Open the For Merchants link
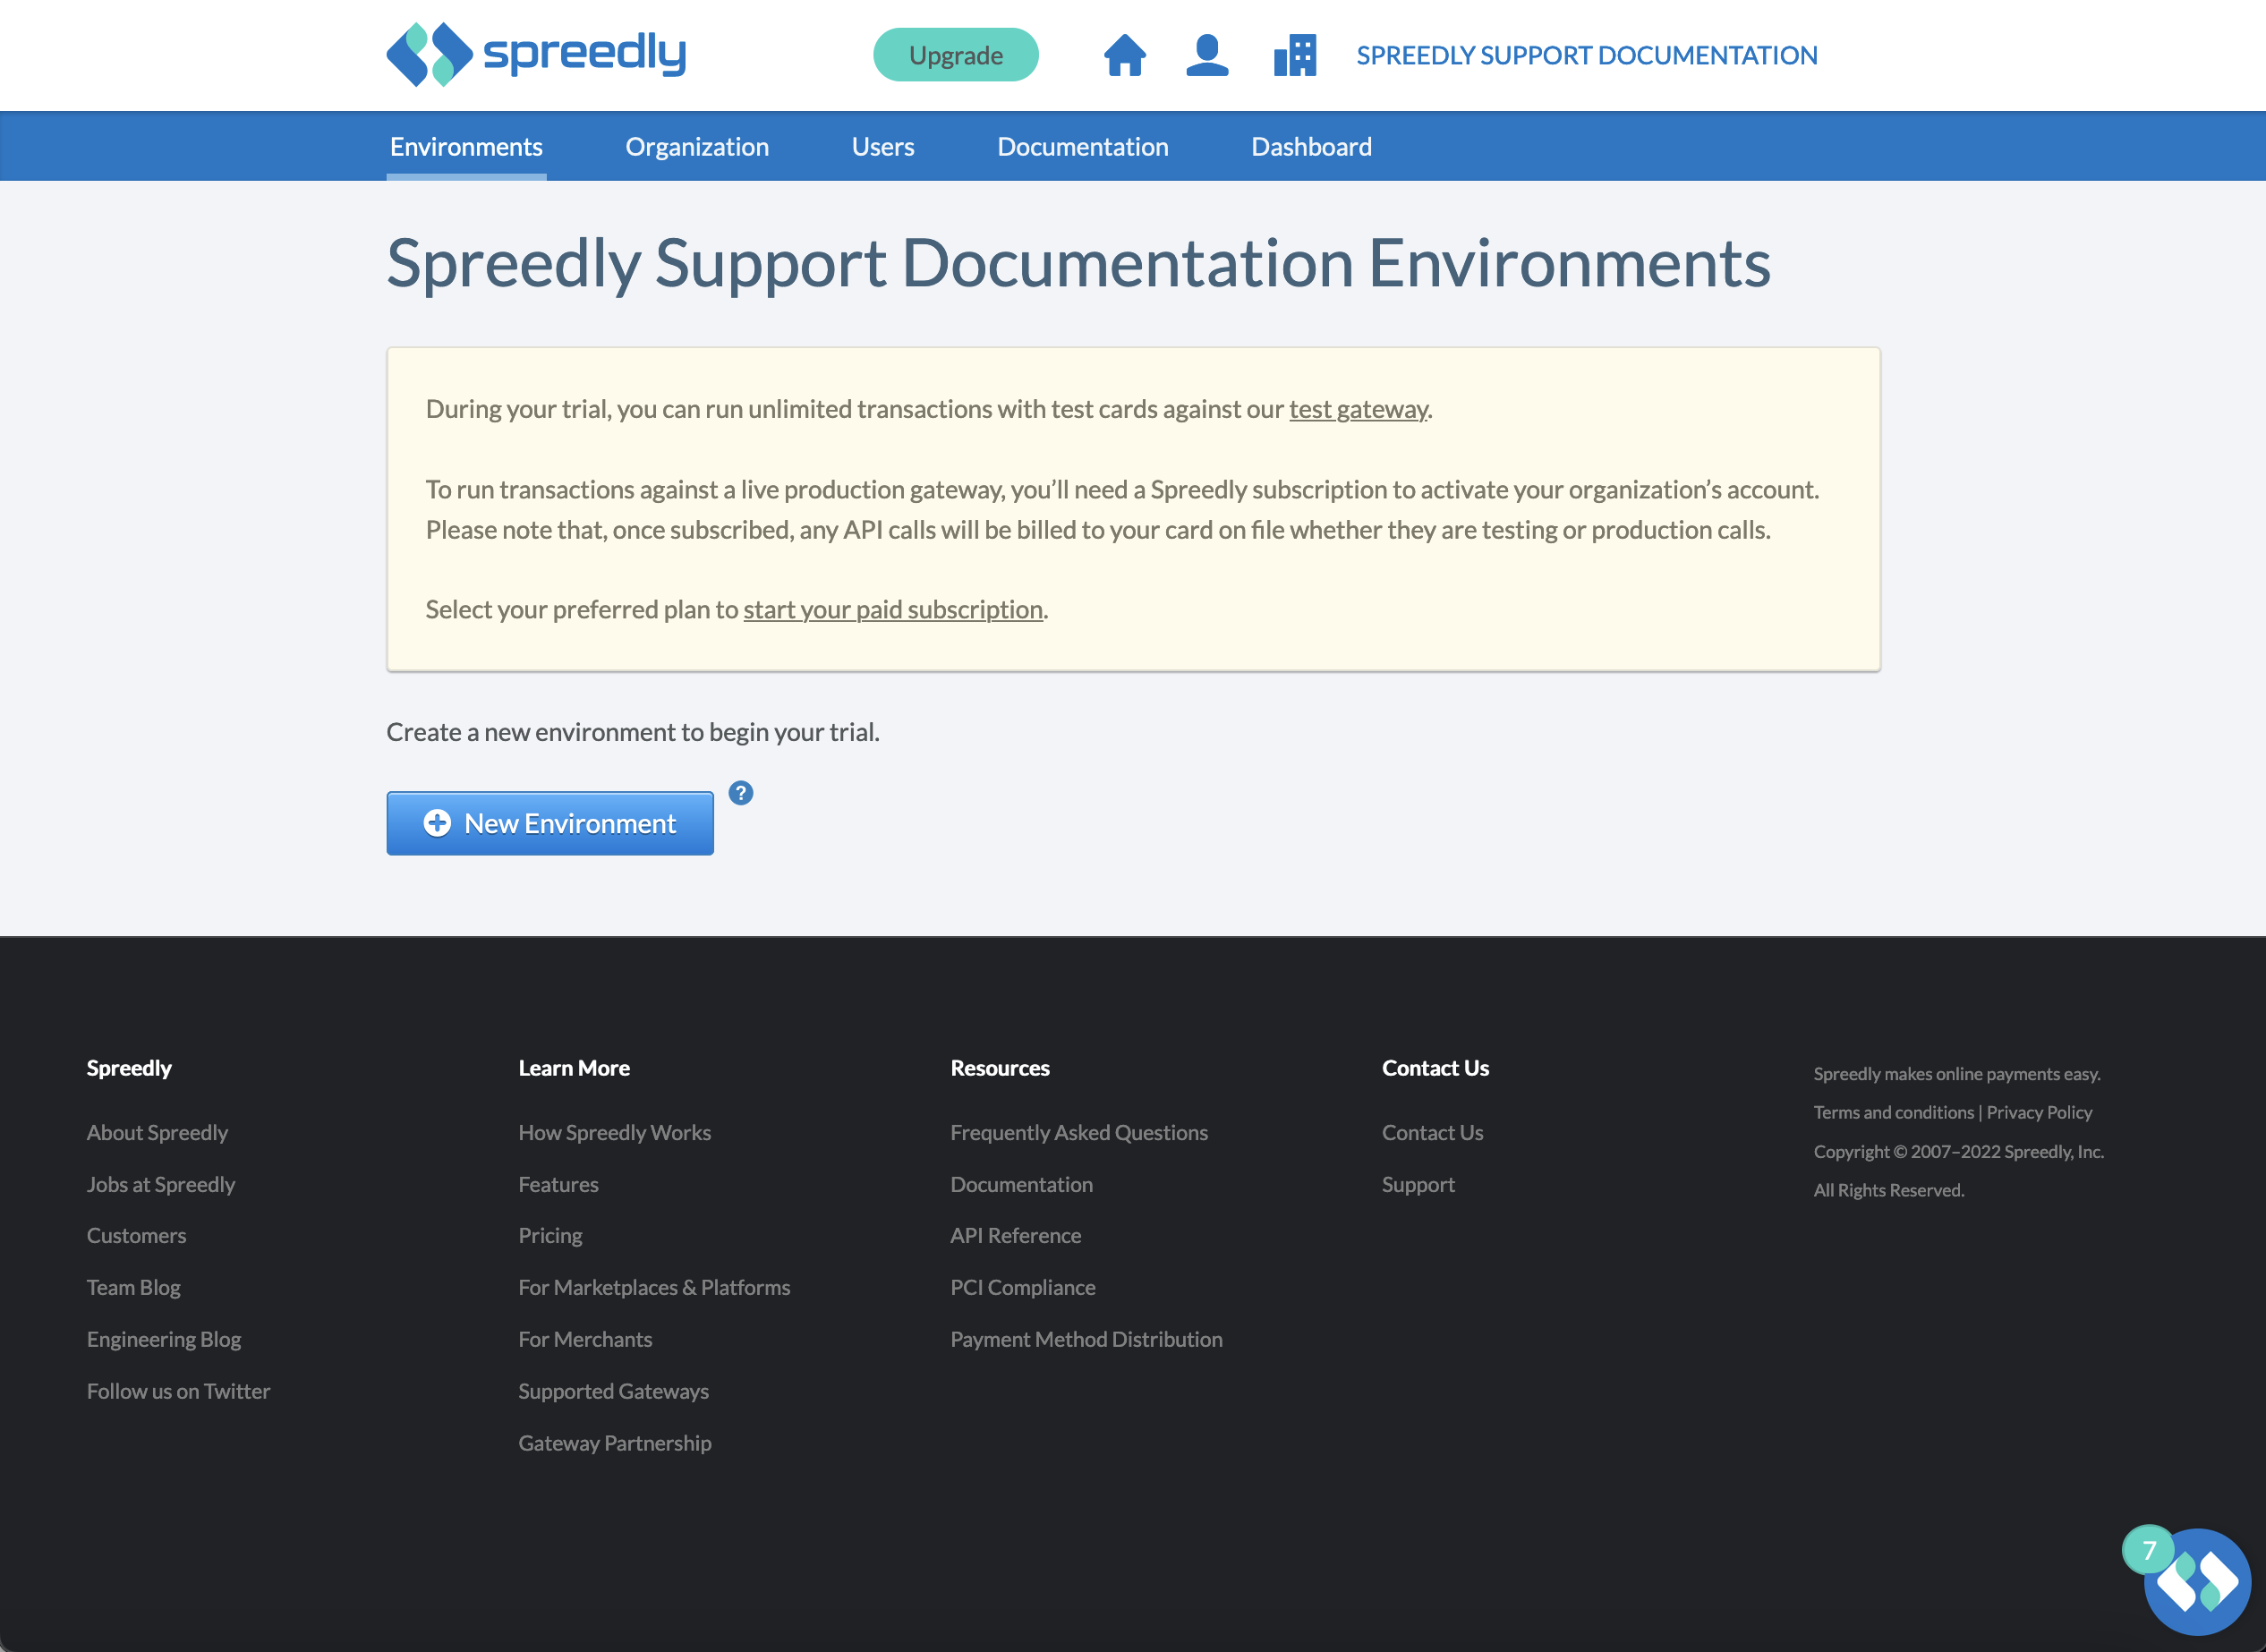2266x1652 pixels. (585, 1339)
